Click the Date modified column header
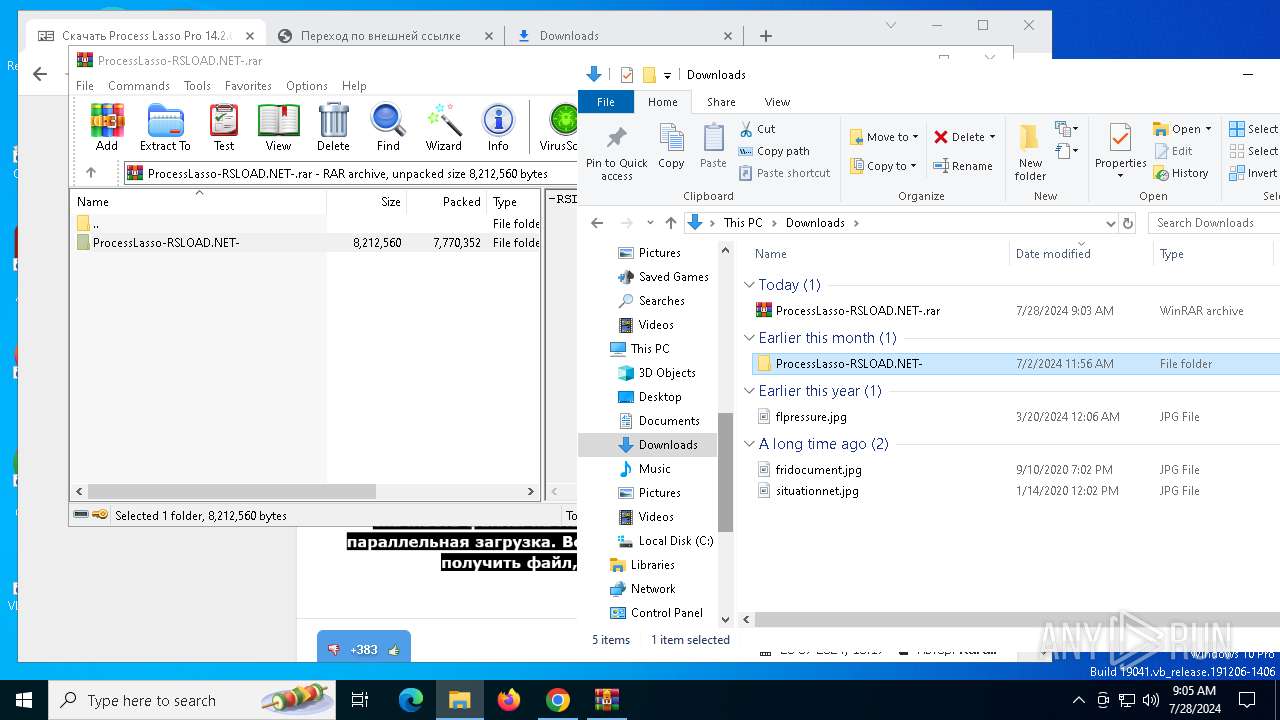 1053,254
